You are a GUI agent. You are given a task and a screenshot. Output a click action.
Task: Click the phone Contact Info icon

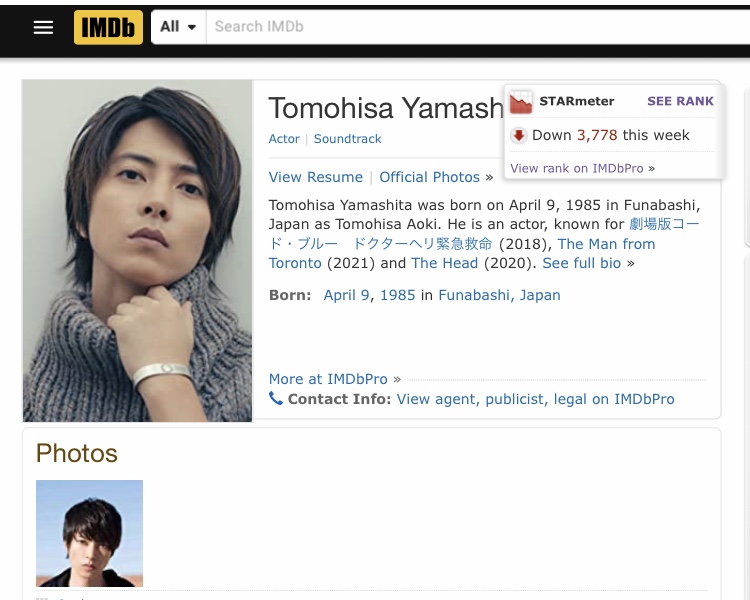click(276, 398)
